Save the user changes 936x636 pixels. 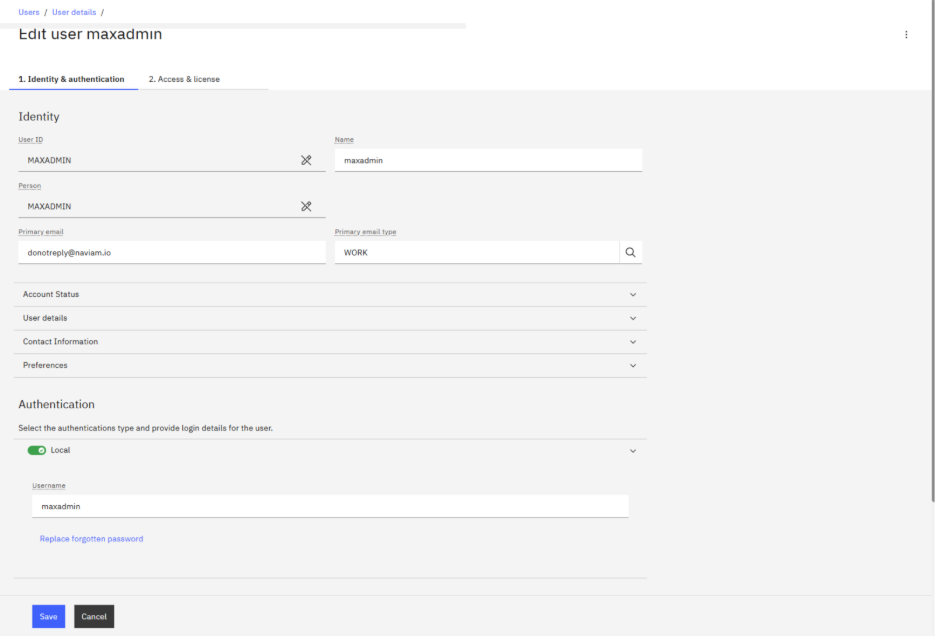pos(48,616)
